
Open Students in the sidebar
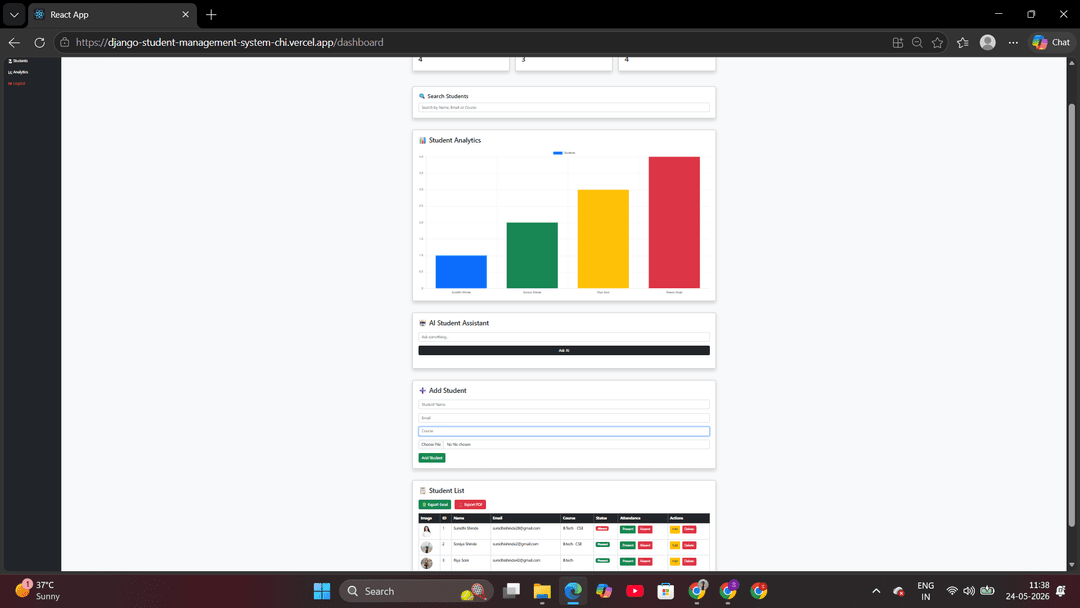[x=19, y=61]
